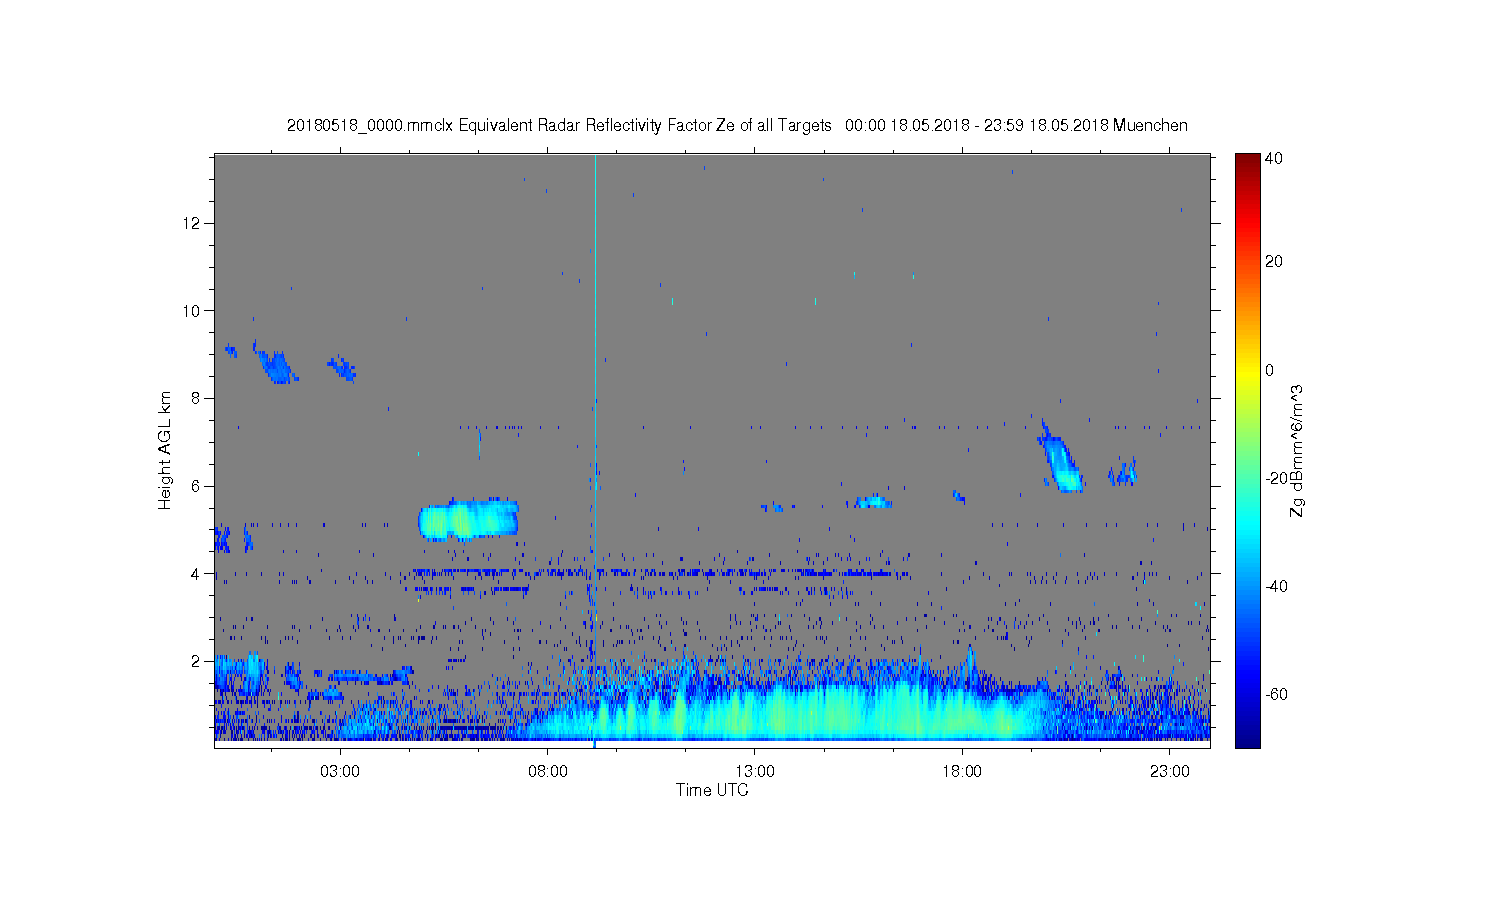Screen dimensions: 1500x900
Task: Click the green boundary layer echo at 13:00
Action: [x=757, y=710]
